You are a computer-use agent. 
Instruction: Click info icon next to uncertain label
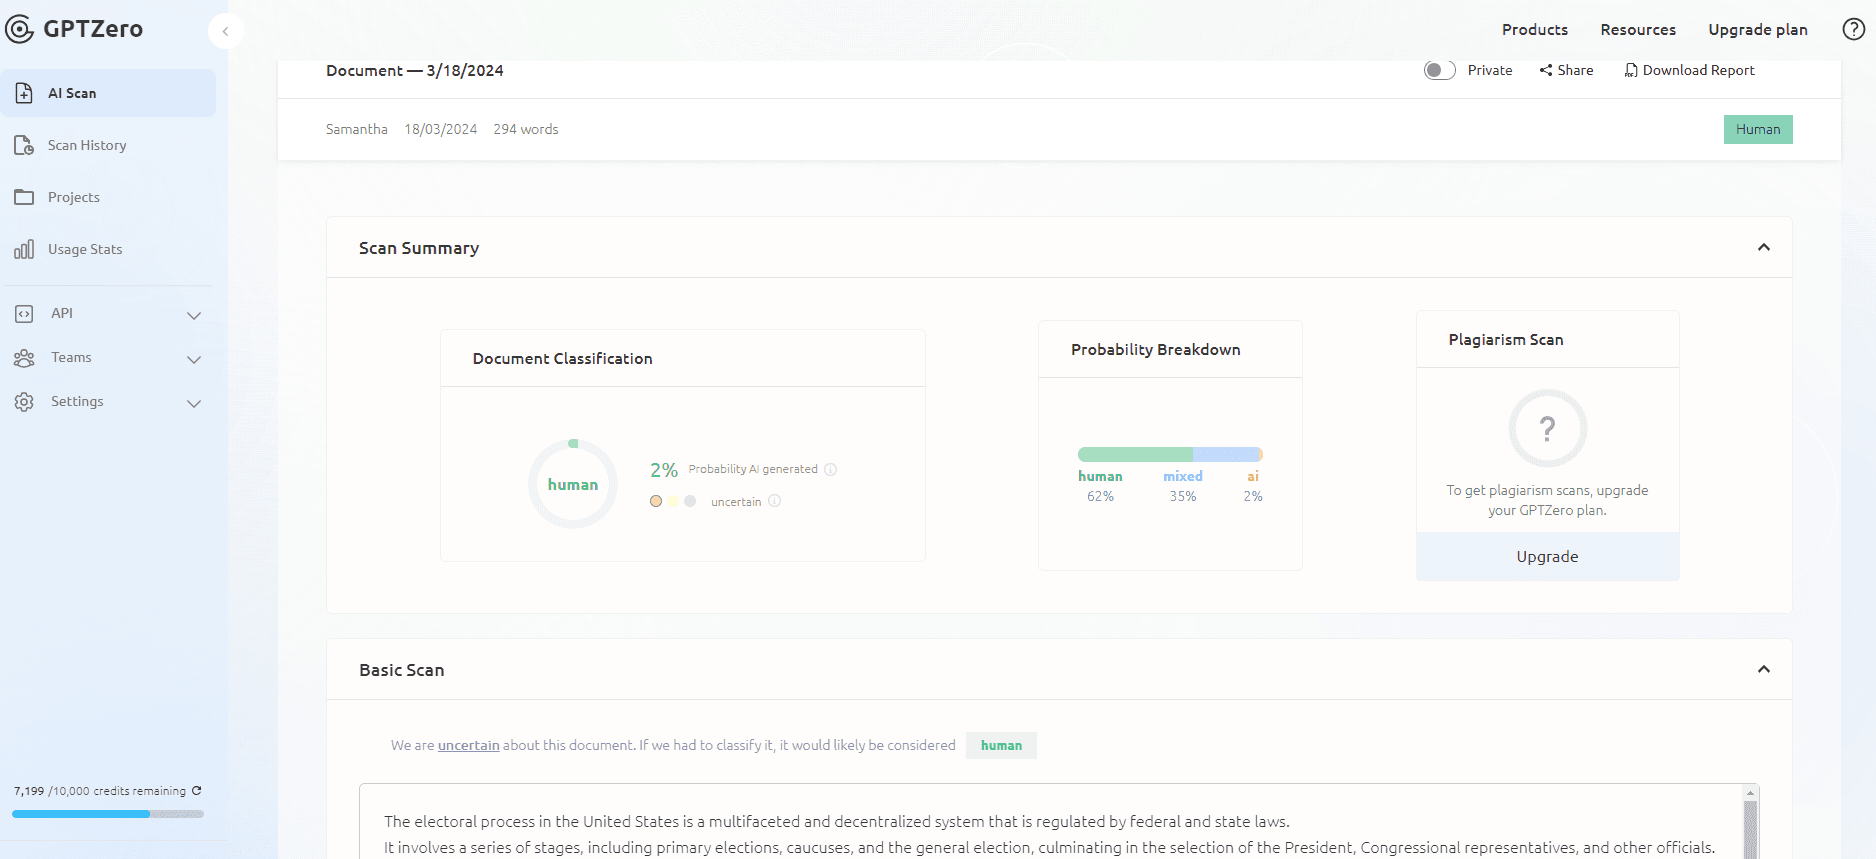[774, 501]
